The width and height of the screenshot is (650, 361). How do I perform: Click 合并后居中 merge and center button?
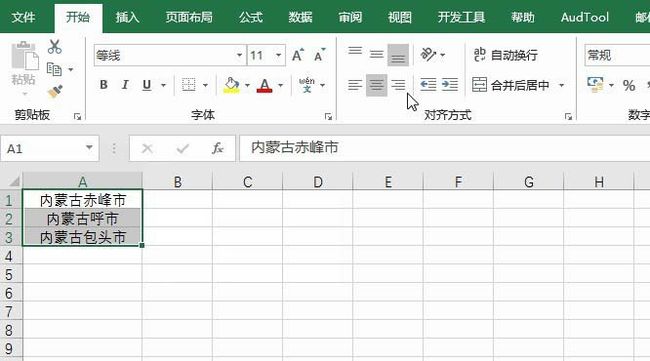511,85
